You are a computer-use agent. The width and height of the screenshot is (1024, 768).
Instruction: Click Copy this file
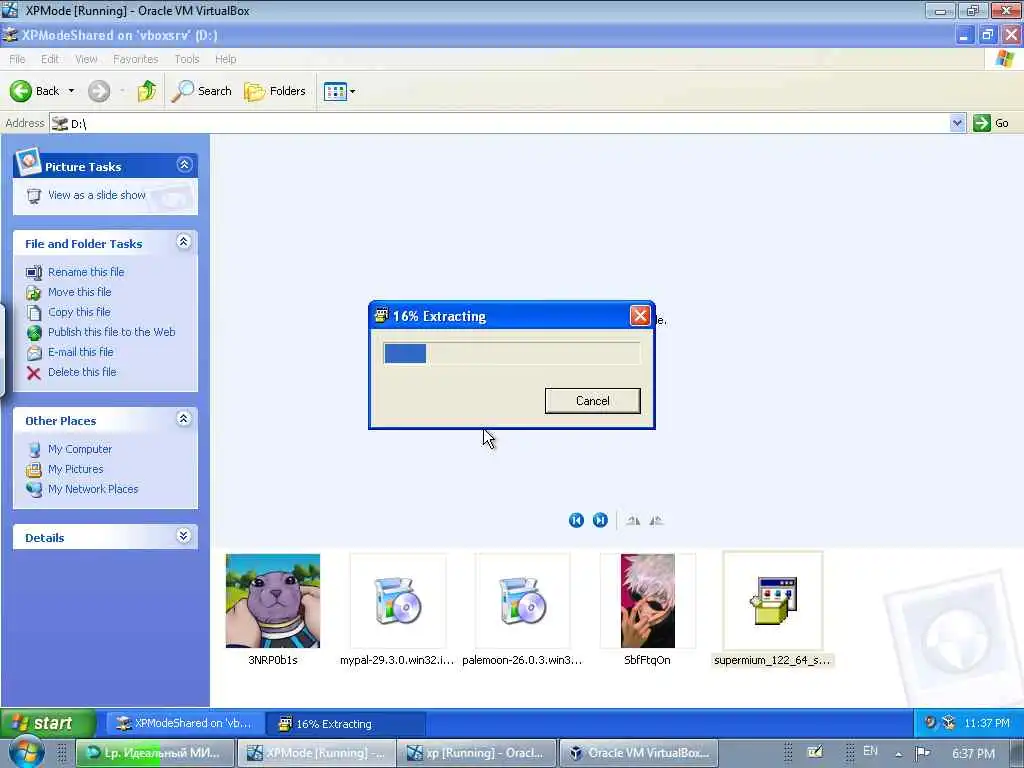[79, 312]
